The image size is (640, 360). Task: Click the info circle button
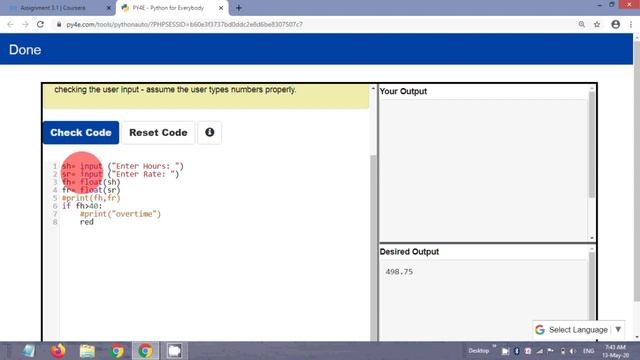coord(209,132)
